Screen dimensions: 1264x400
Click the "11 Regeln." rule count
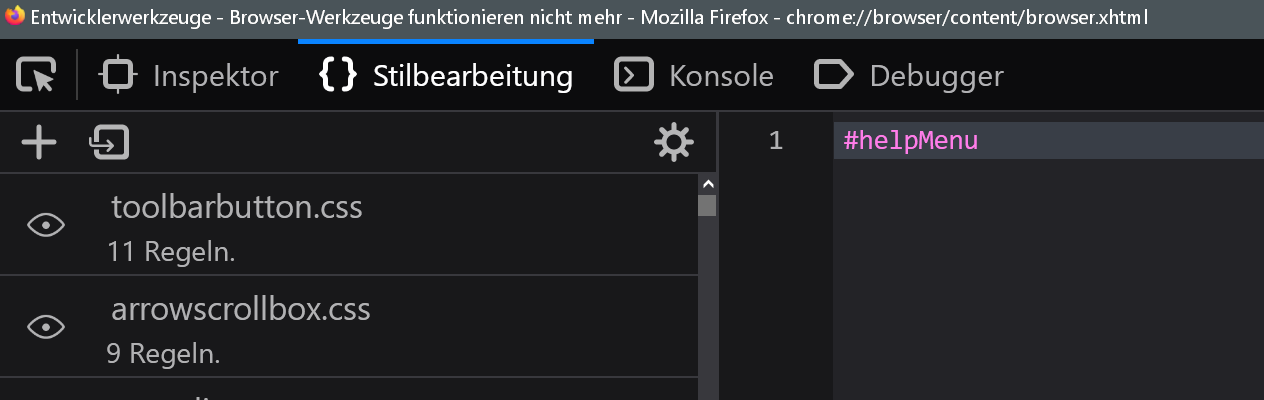(x=171, y=252)
